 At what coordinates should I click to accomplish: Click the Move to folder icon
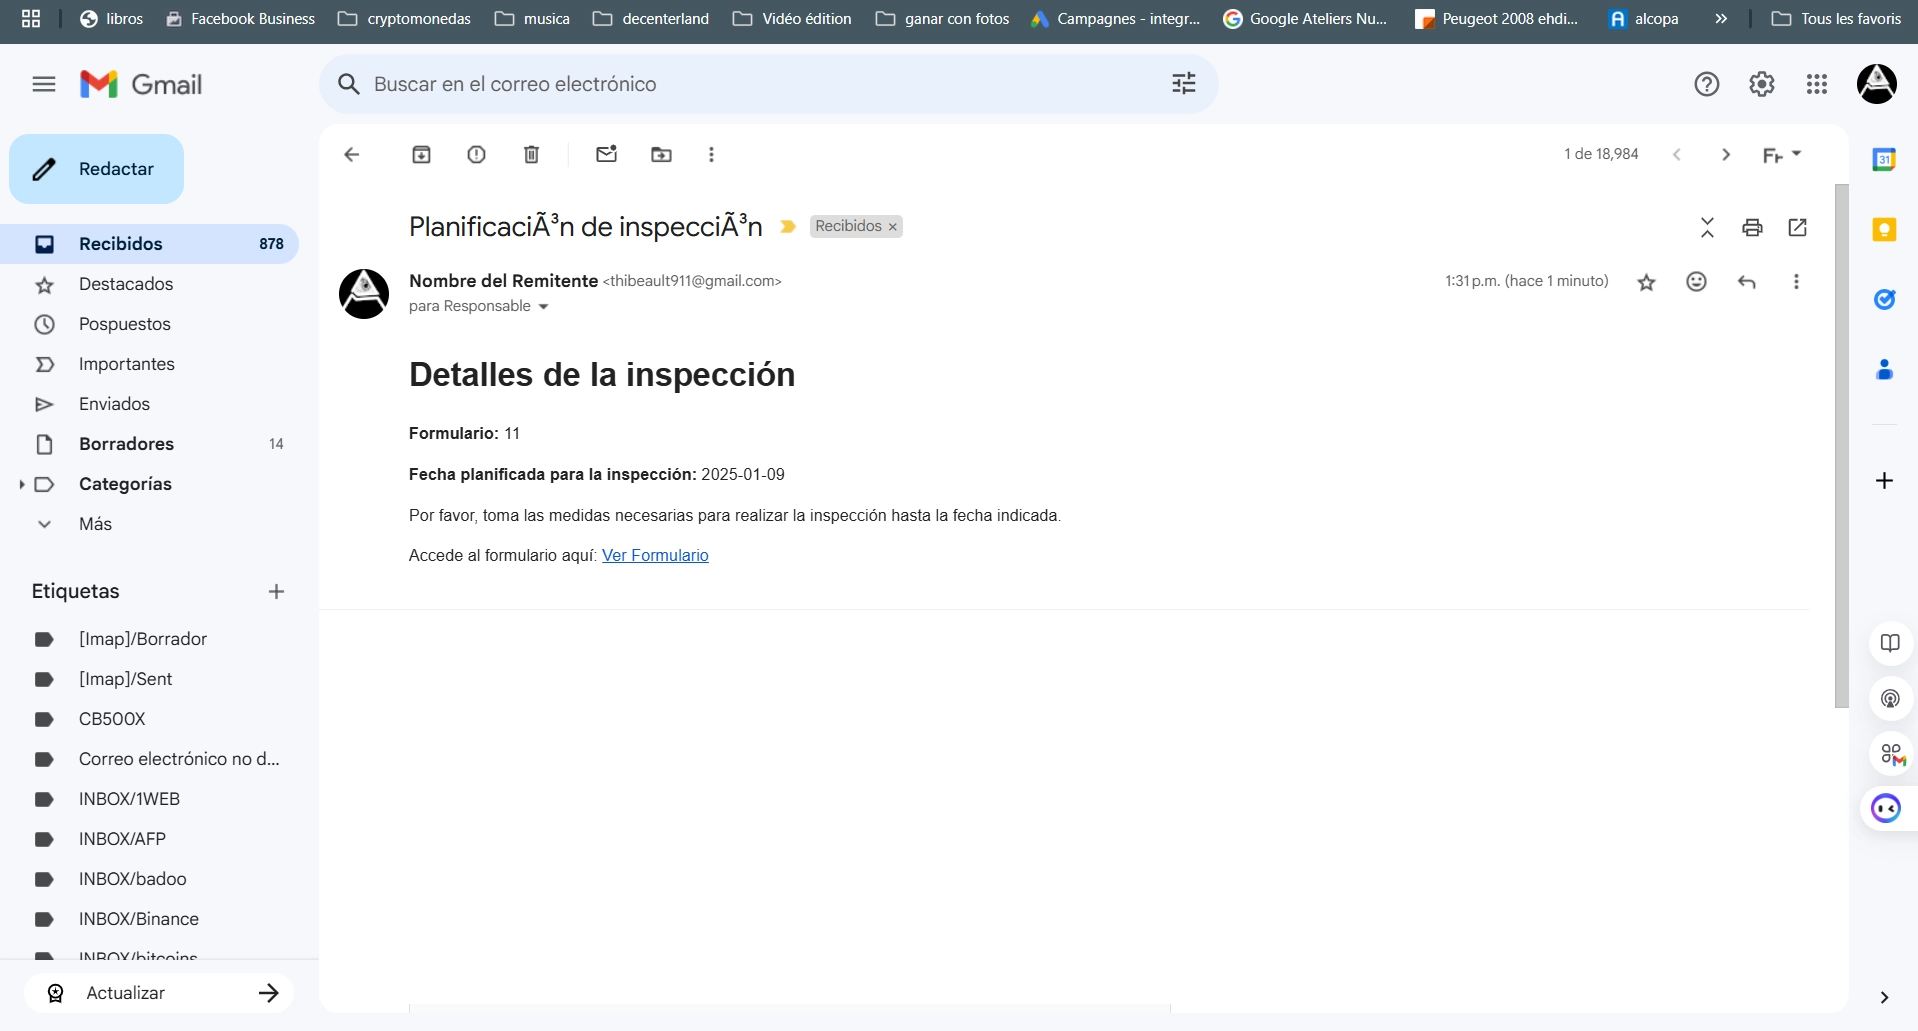(x=661, y=154)
